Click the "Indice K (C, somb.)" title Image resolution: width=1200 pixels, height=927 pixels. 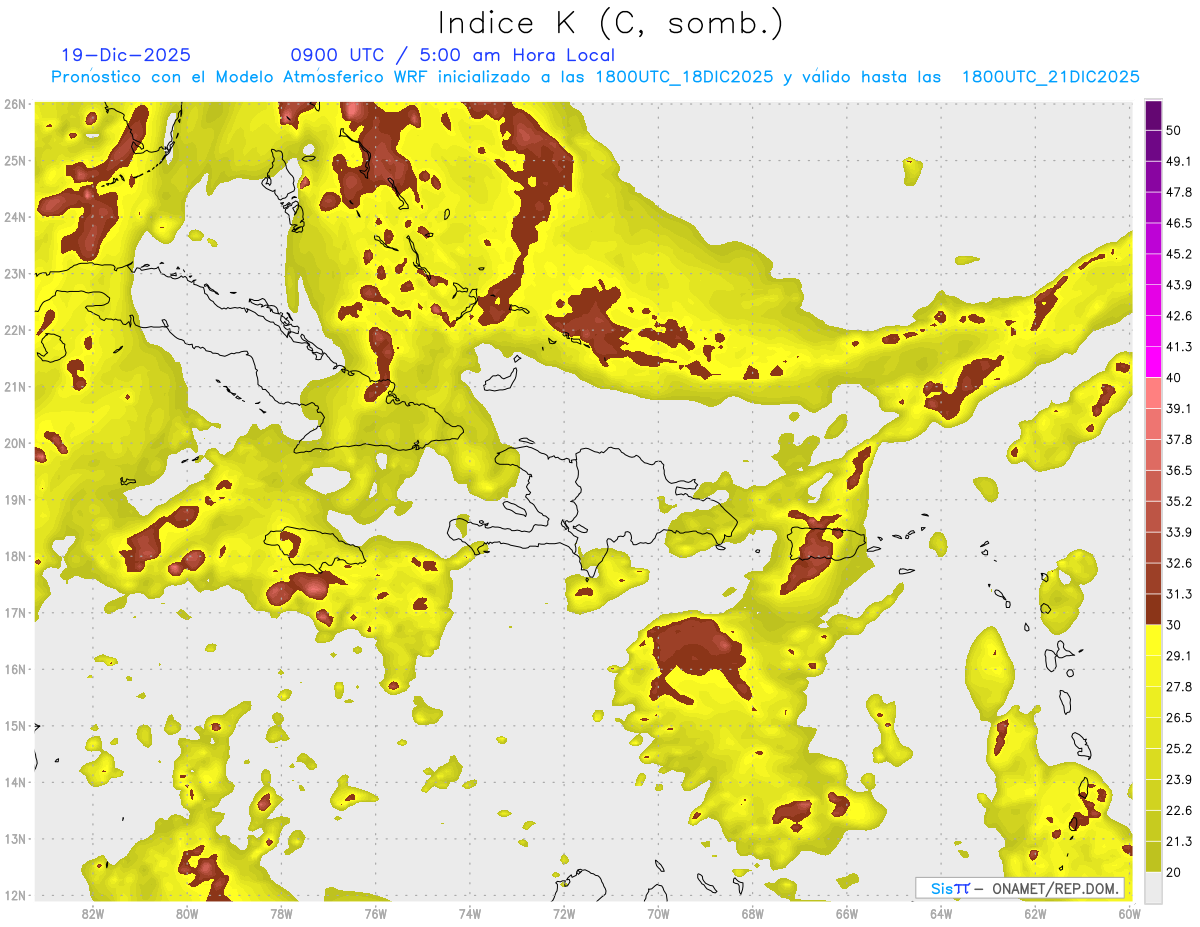(x=611, y=23)
